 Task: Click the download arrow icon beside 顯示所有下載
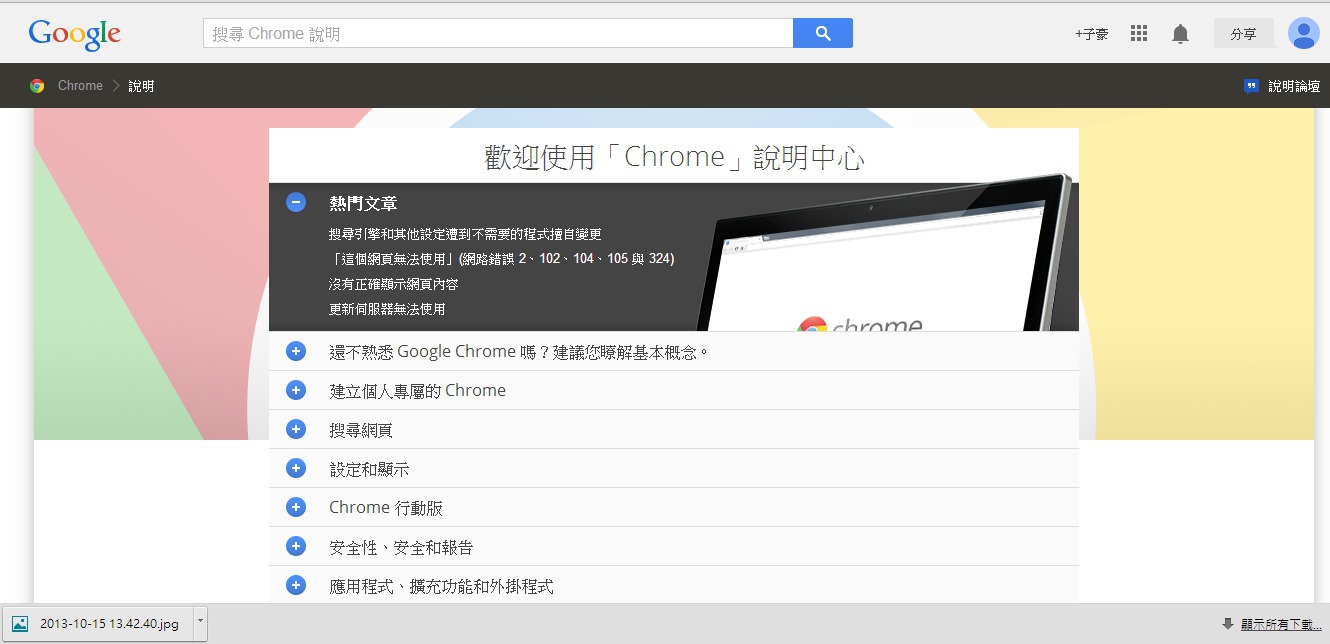[1228, 624]
